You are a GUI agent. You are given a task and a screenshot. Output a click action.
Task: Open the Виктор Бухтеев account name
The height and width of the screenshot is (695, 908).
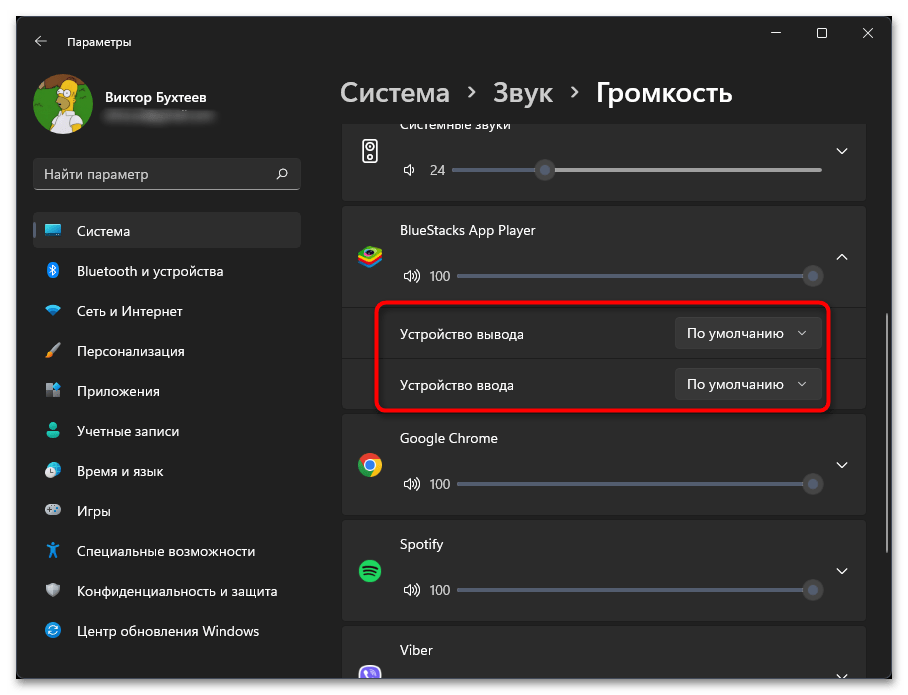coord(155,97)
